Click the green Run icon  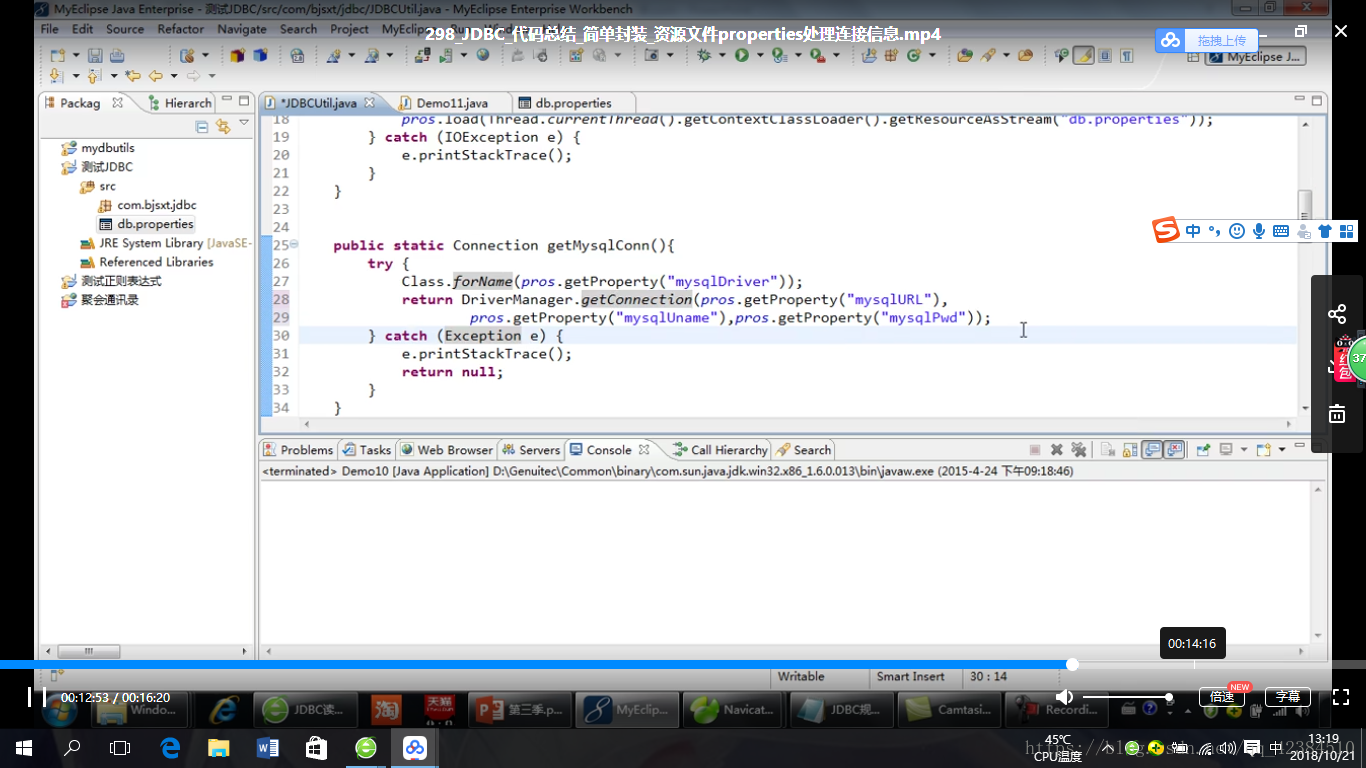[x=742, y=56]
